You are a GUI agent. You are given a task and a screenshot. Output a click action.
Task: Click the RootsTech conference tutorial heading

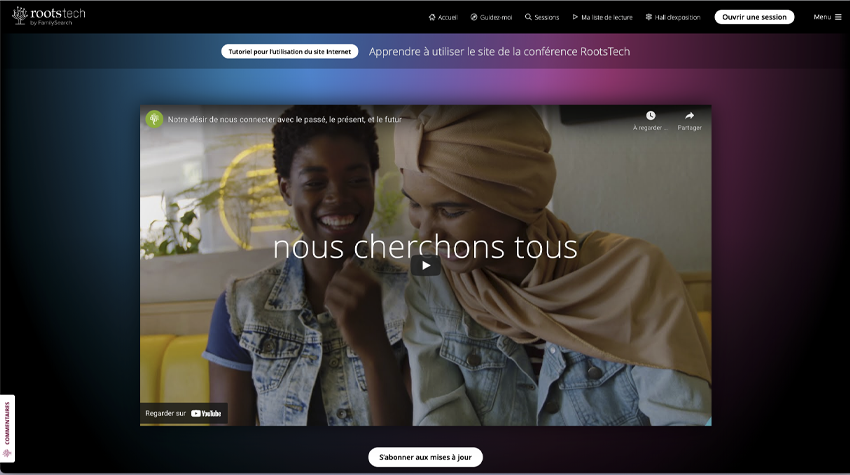coord(499,52)
